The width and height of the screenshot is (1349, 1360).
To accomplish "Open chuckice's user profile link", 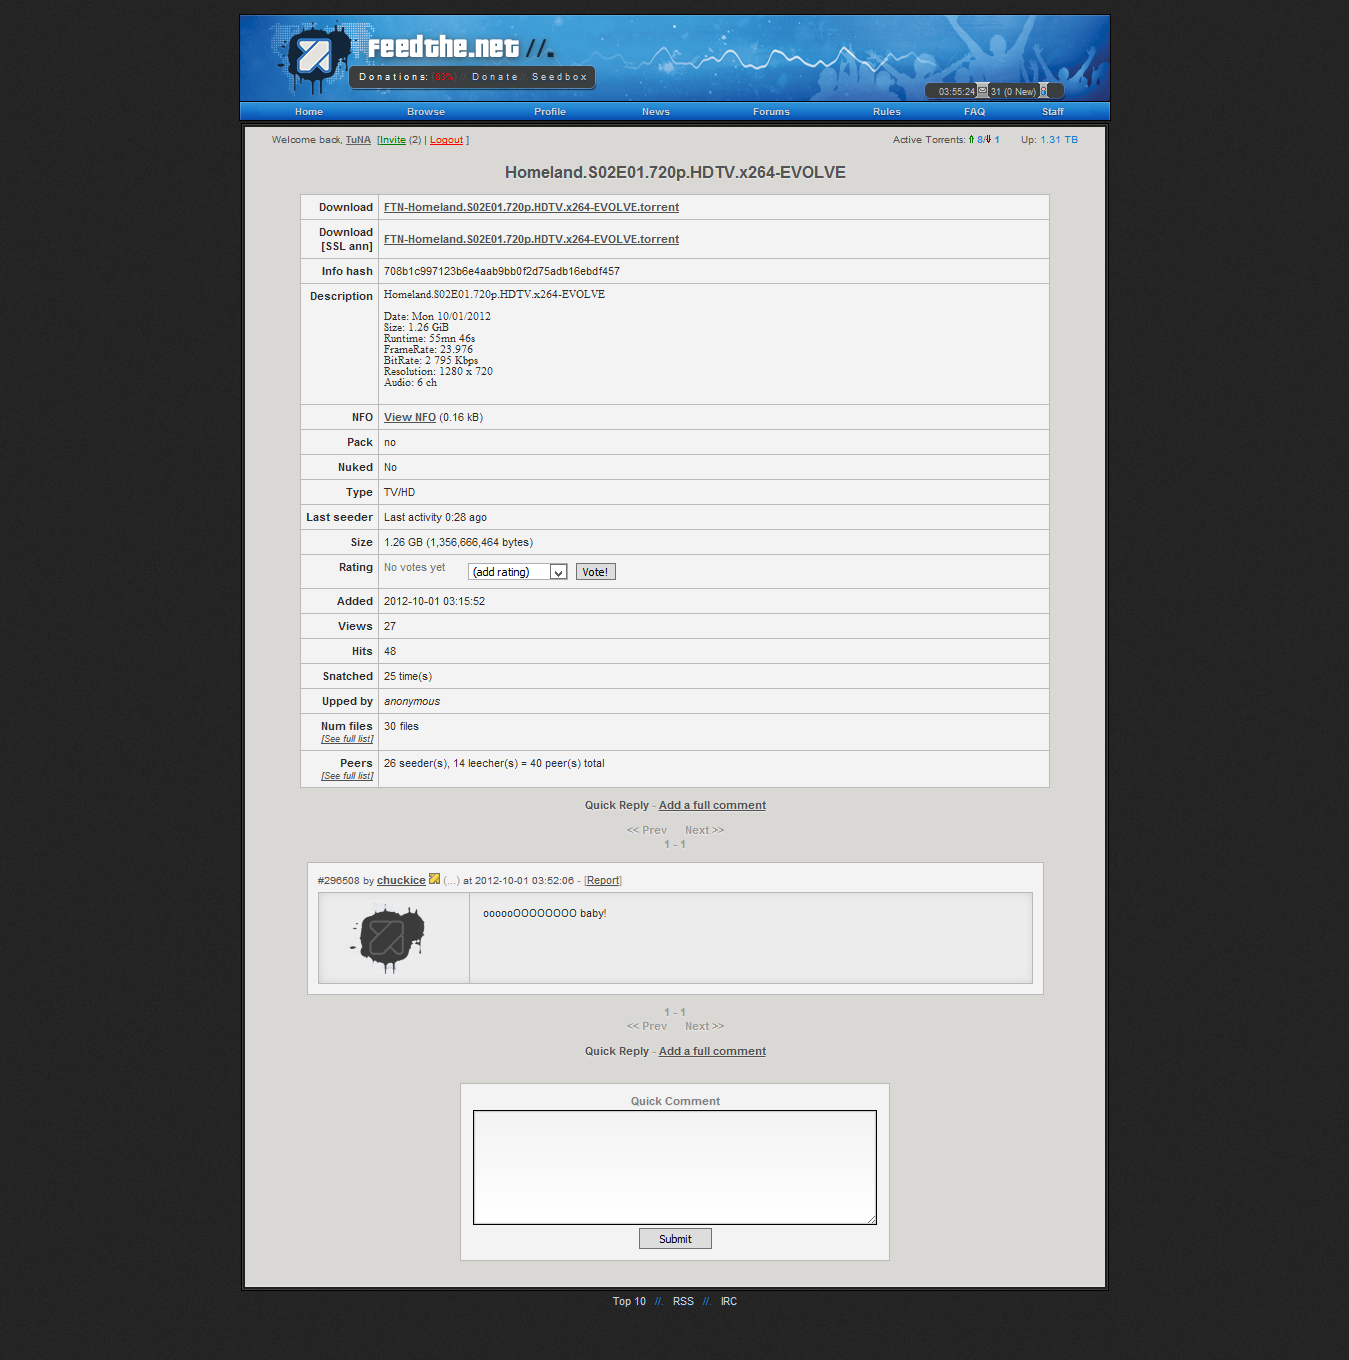I will (401, 880).
